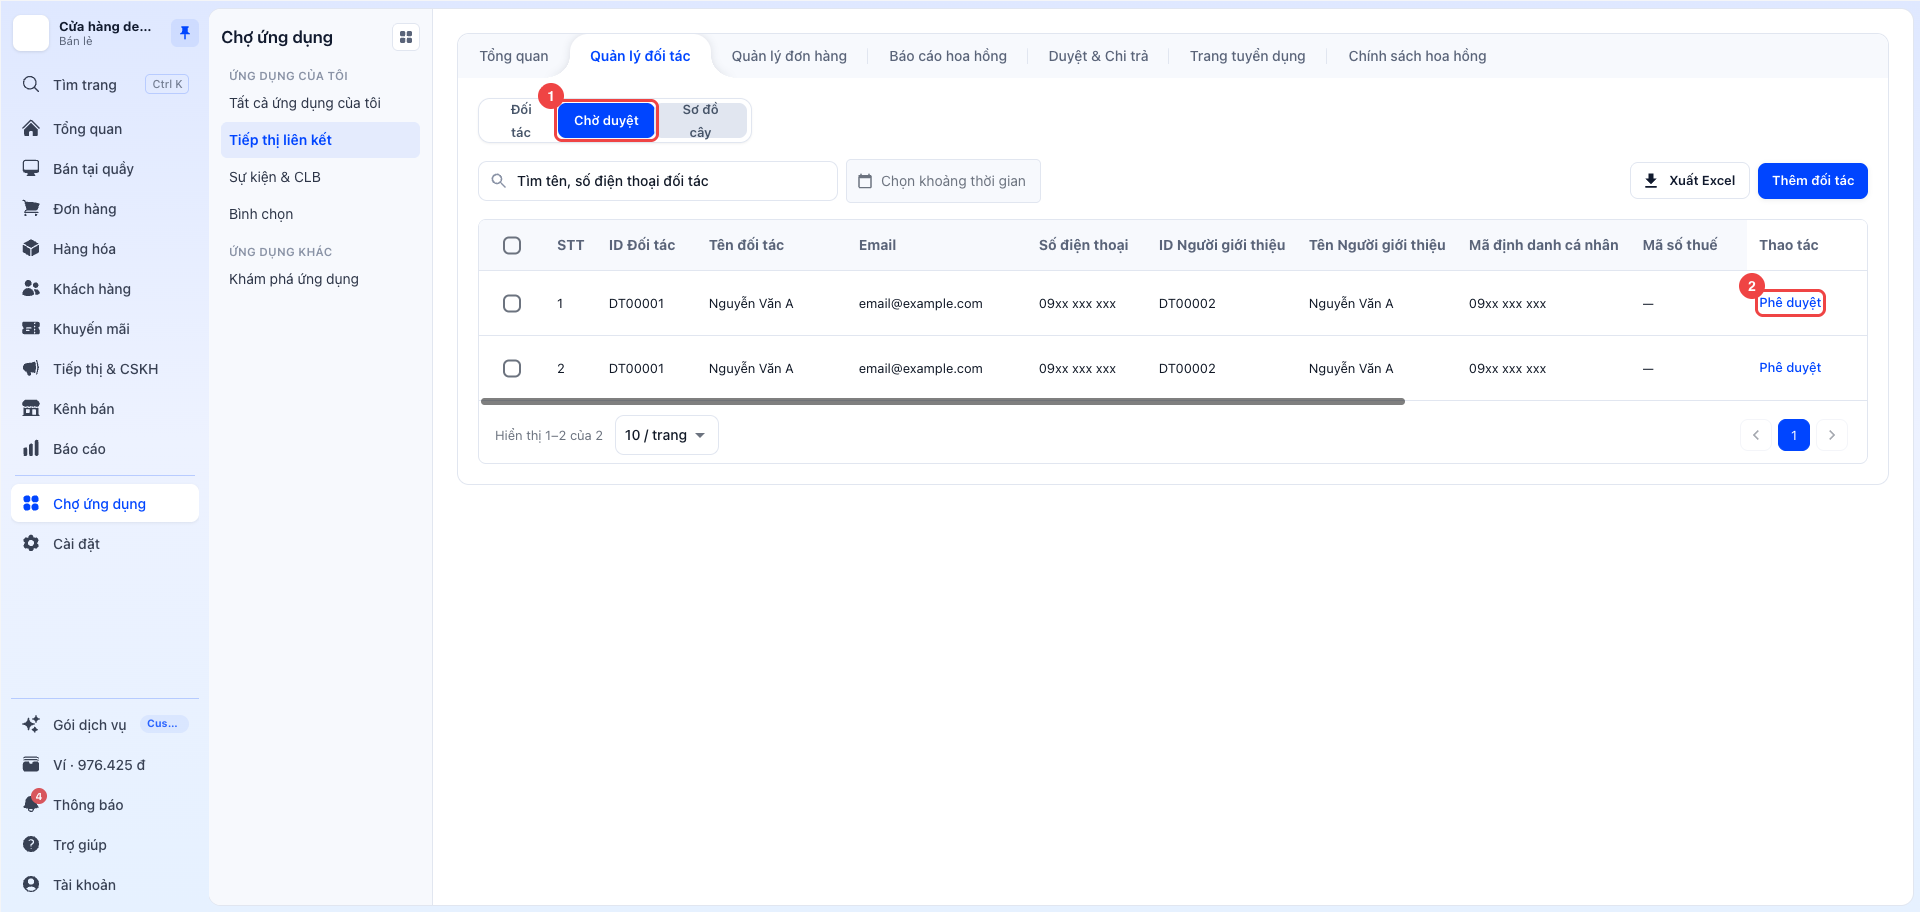Image resolution: width=1920 pixels, height=912 pixels.
Task: Open Chọn khoảng thời gian date picker
Action: (943, 181)
